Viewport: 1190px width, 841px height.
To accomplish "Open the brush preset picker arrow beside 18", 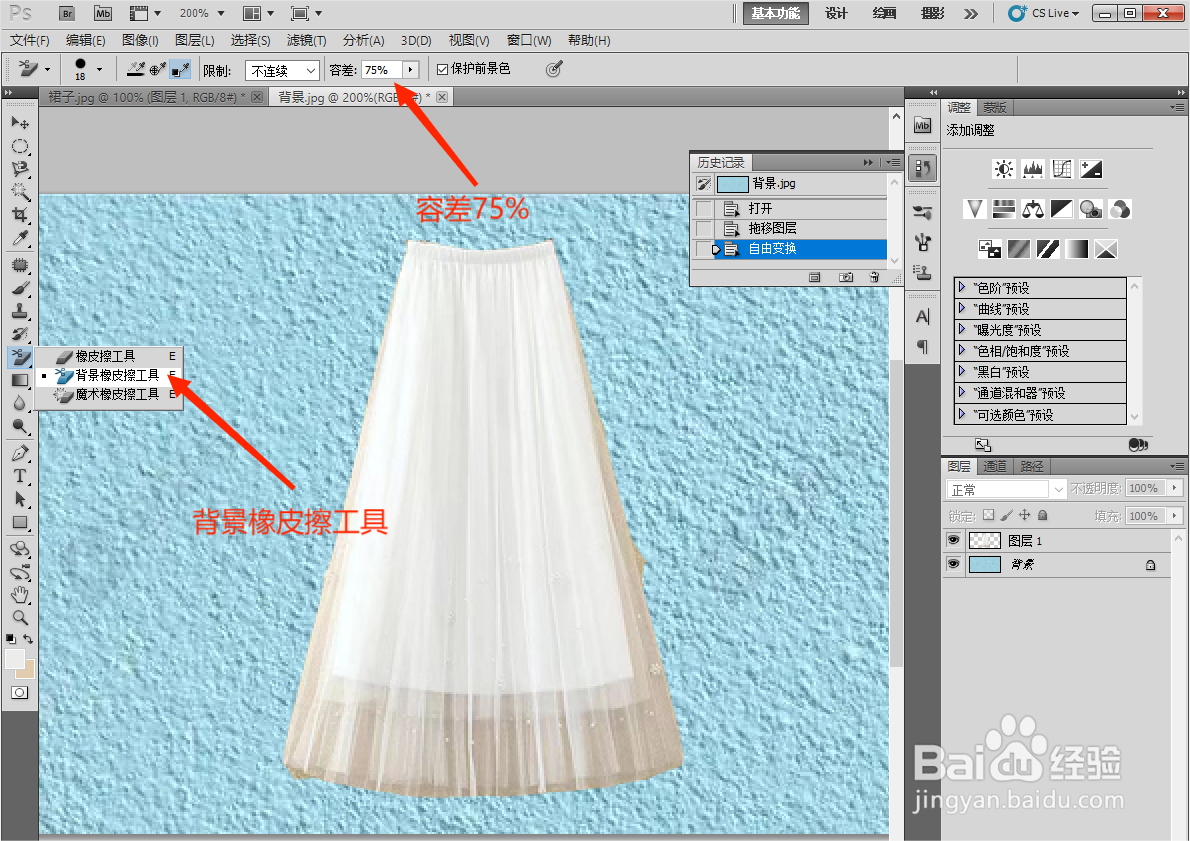I will coord(99,69).
